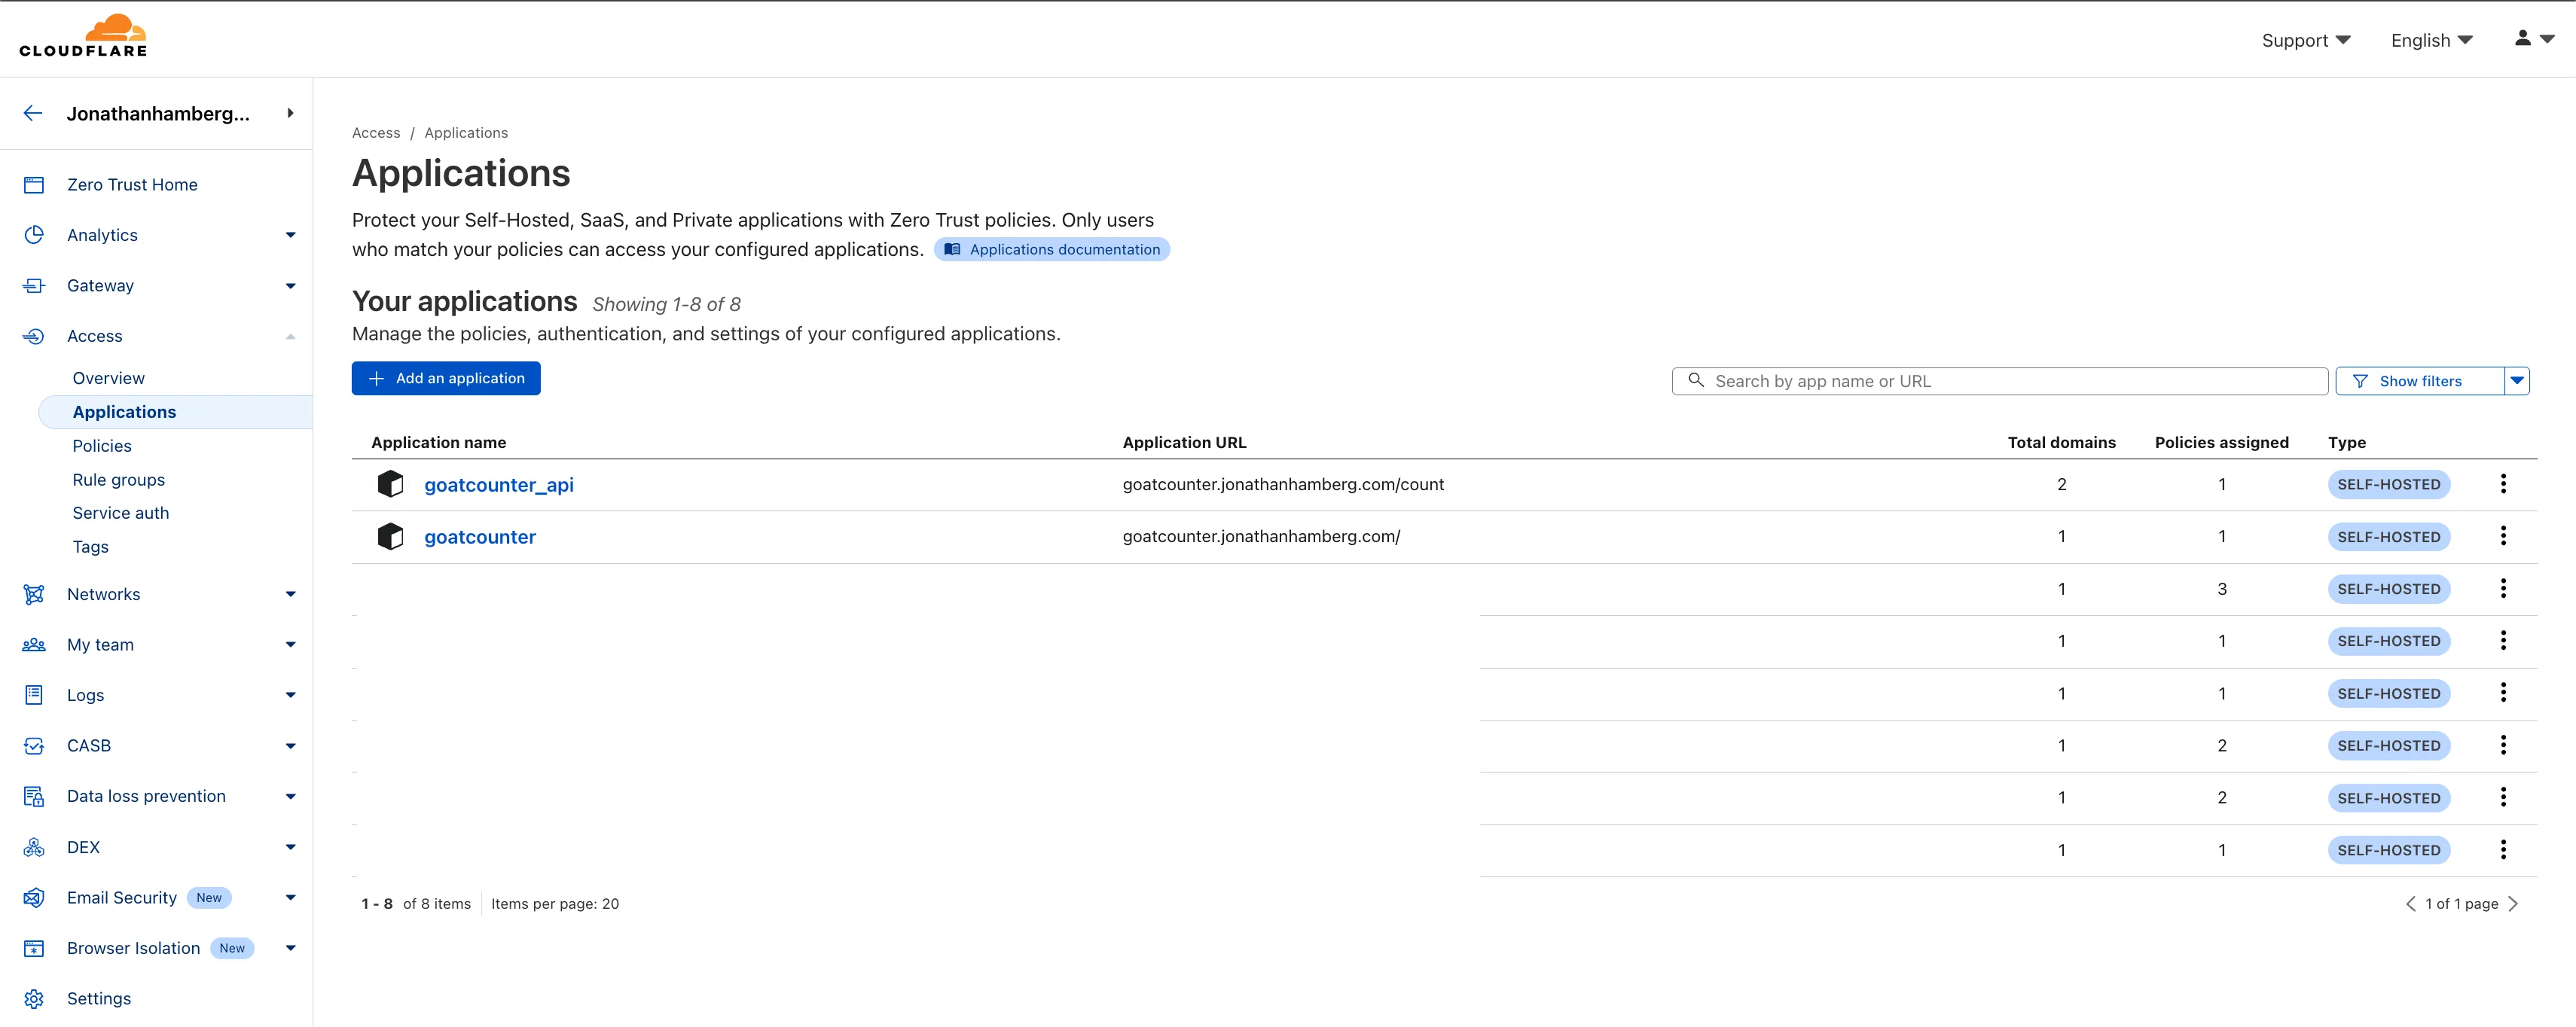This screenshot has width=2576, height=1027.
Task: Click the Cloudflare logo
Action: point(83,36)
